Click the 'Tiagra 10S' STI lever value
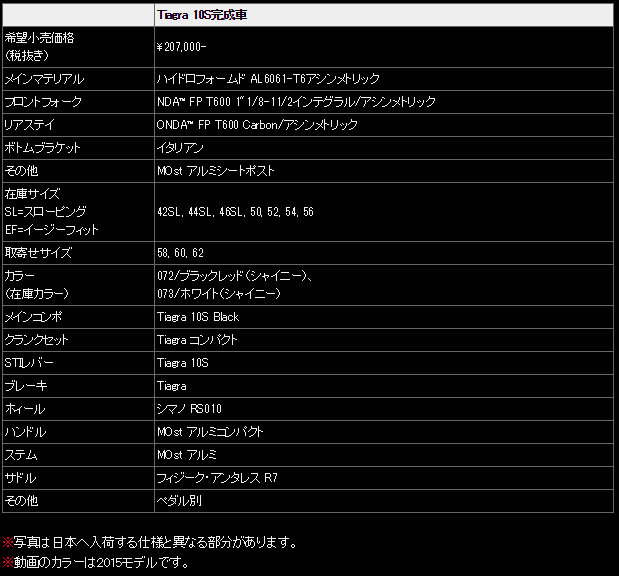 (x=182, y=362)
